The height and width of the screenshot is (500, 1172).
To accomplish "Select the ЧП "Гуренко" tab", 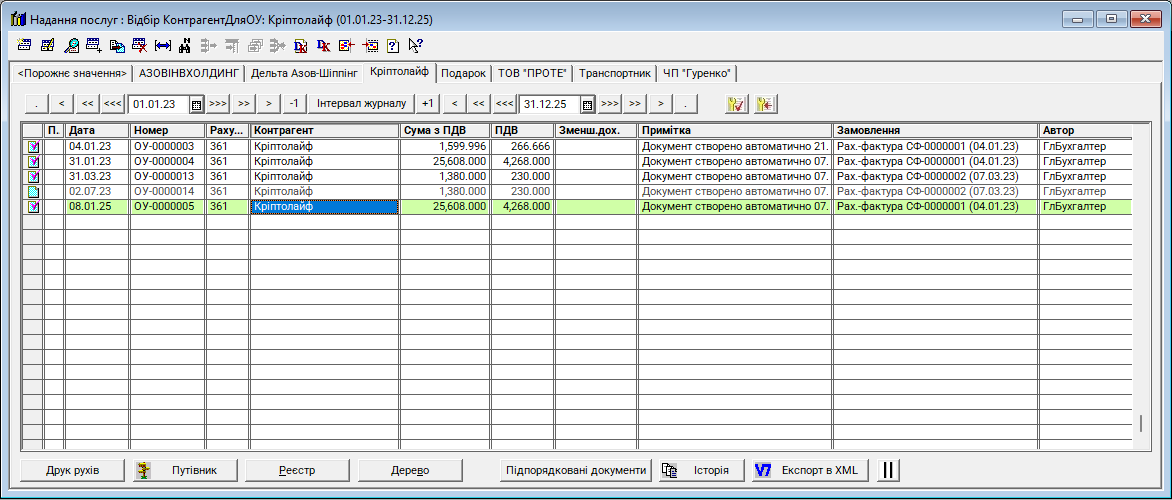I will (697, 73).
